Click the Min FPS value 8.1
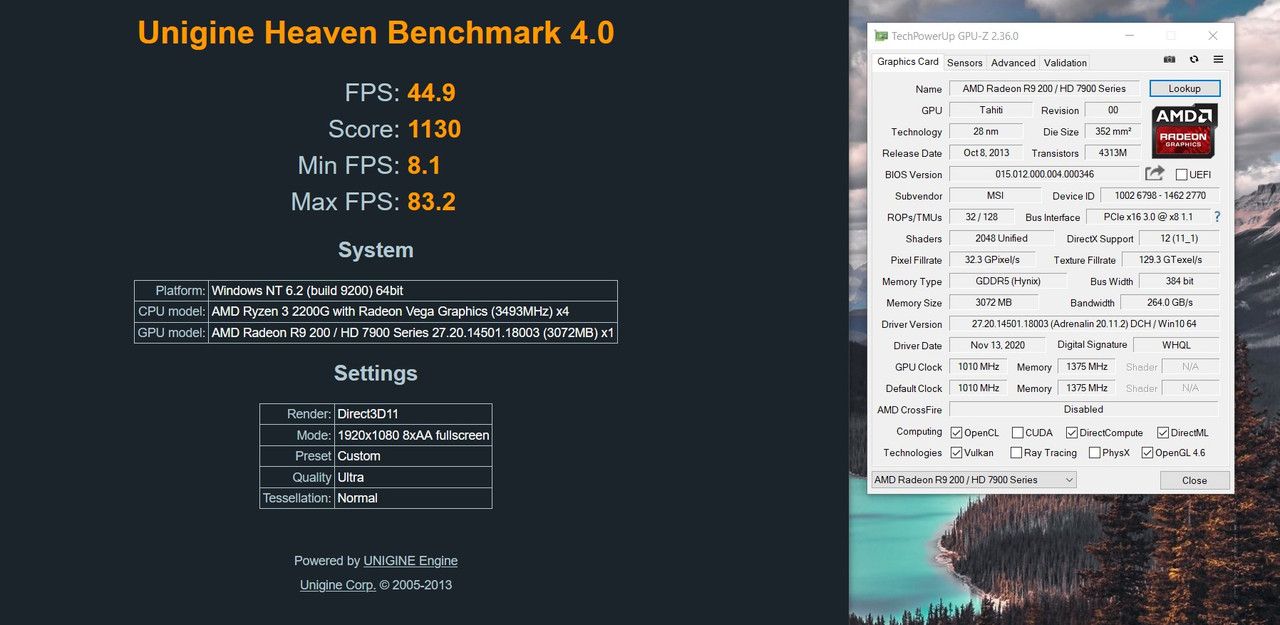Screen dimensions: 1280x625 click(424, 165)
